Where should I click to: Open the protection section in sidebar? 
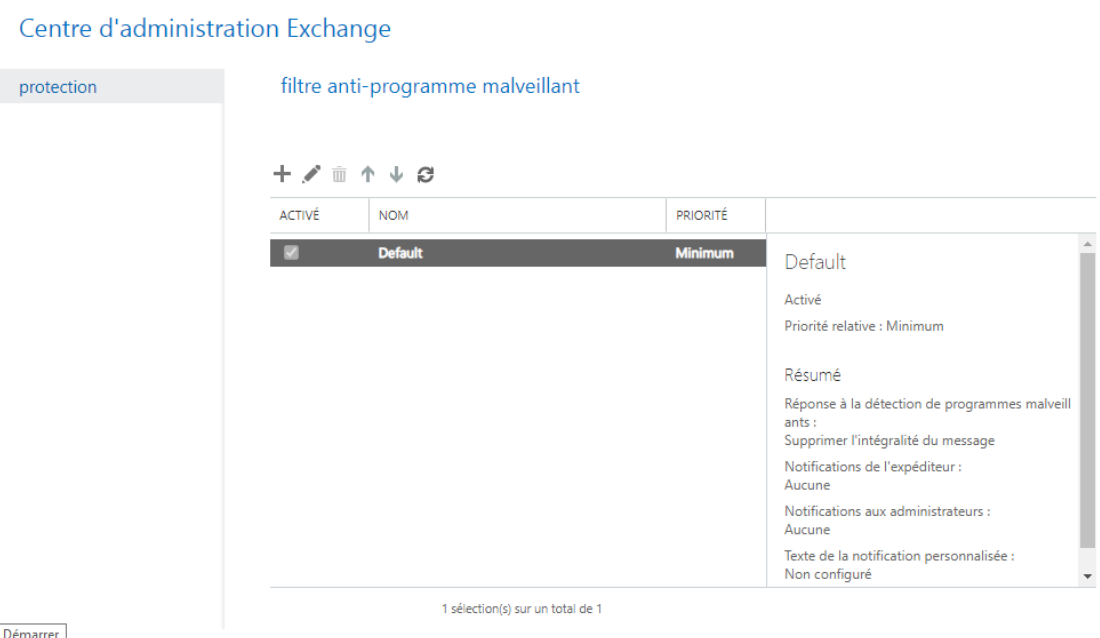112,86
